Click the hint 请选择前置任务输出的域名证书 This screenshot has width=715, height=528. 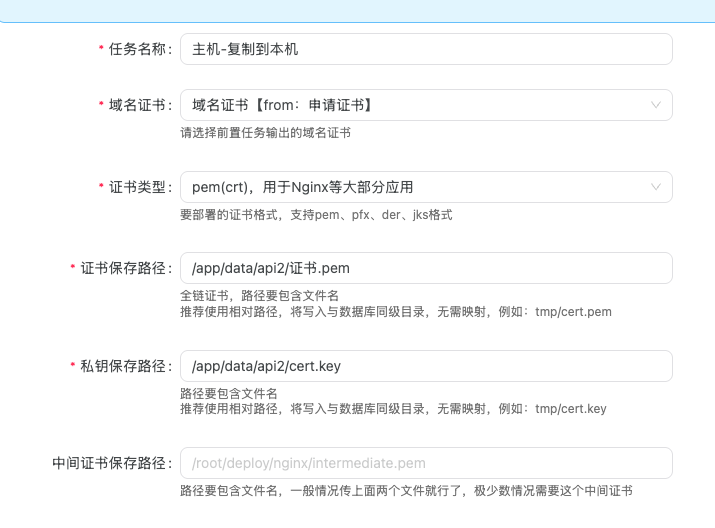(265, 132)
